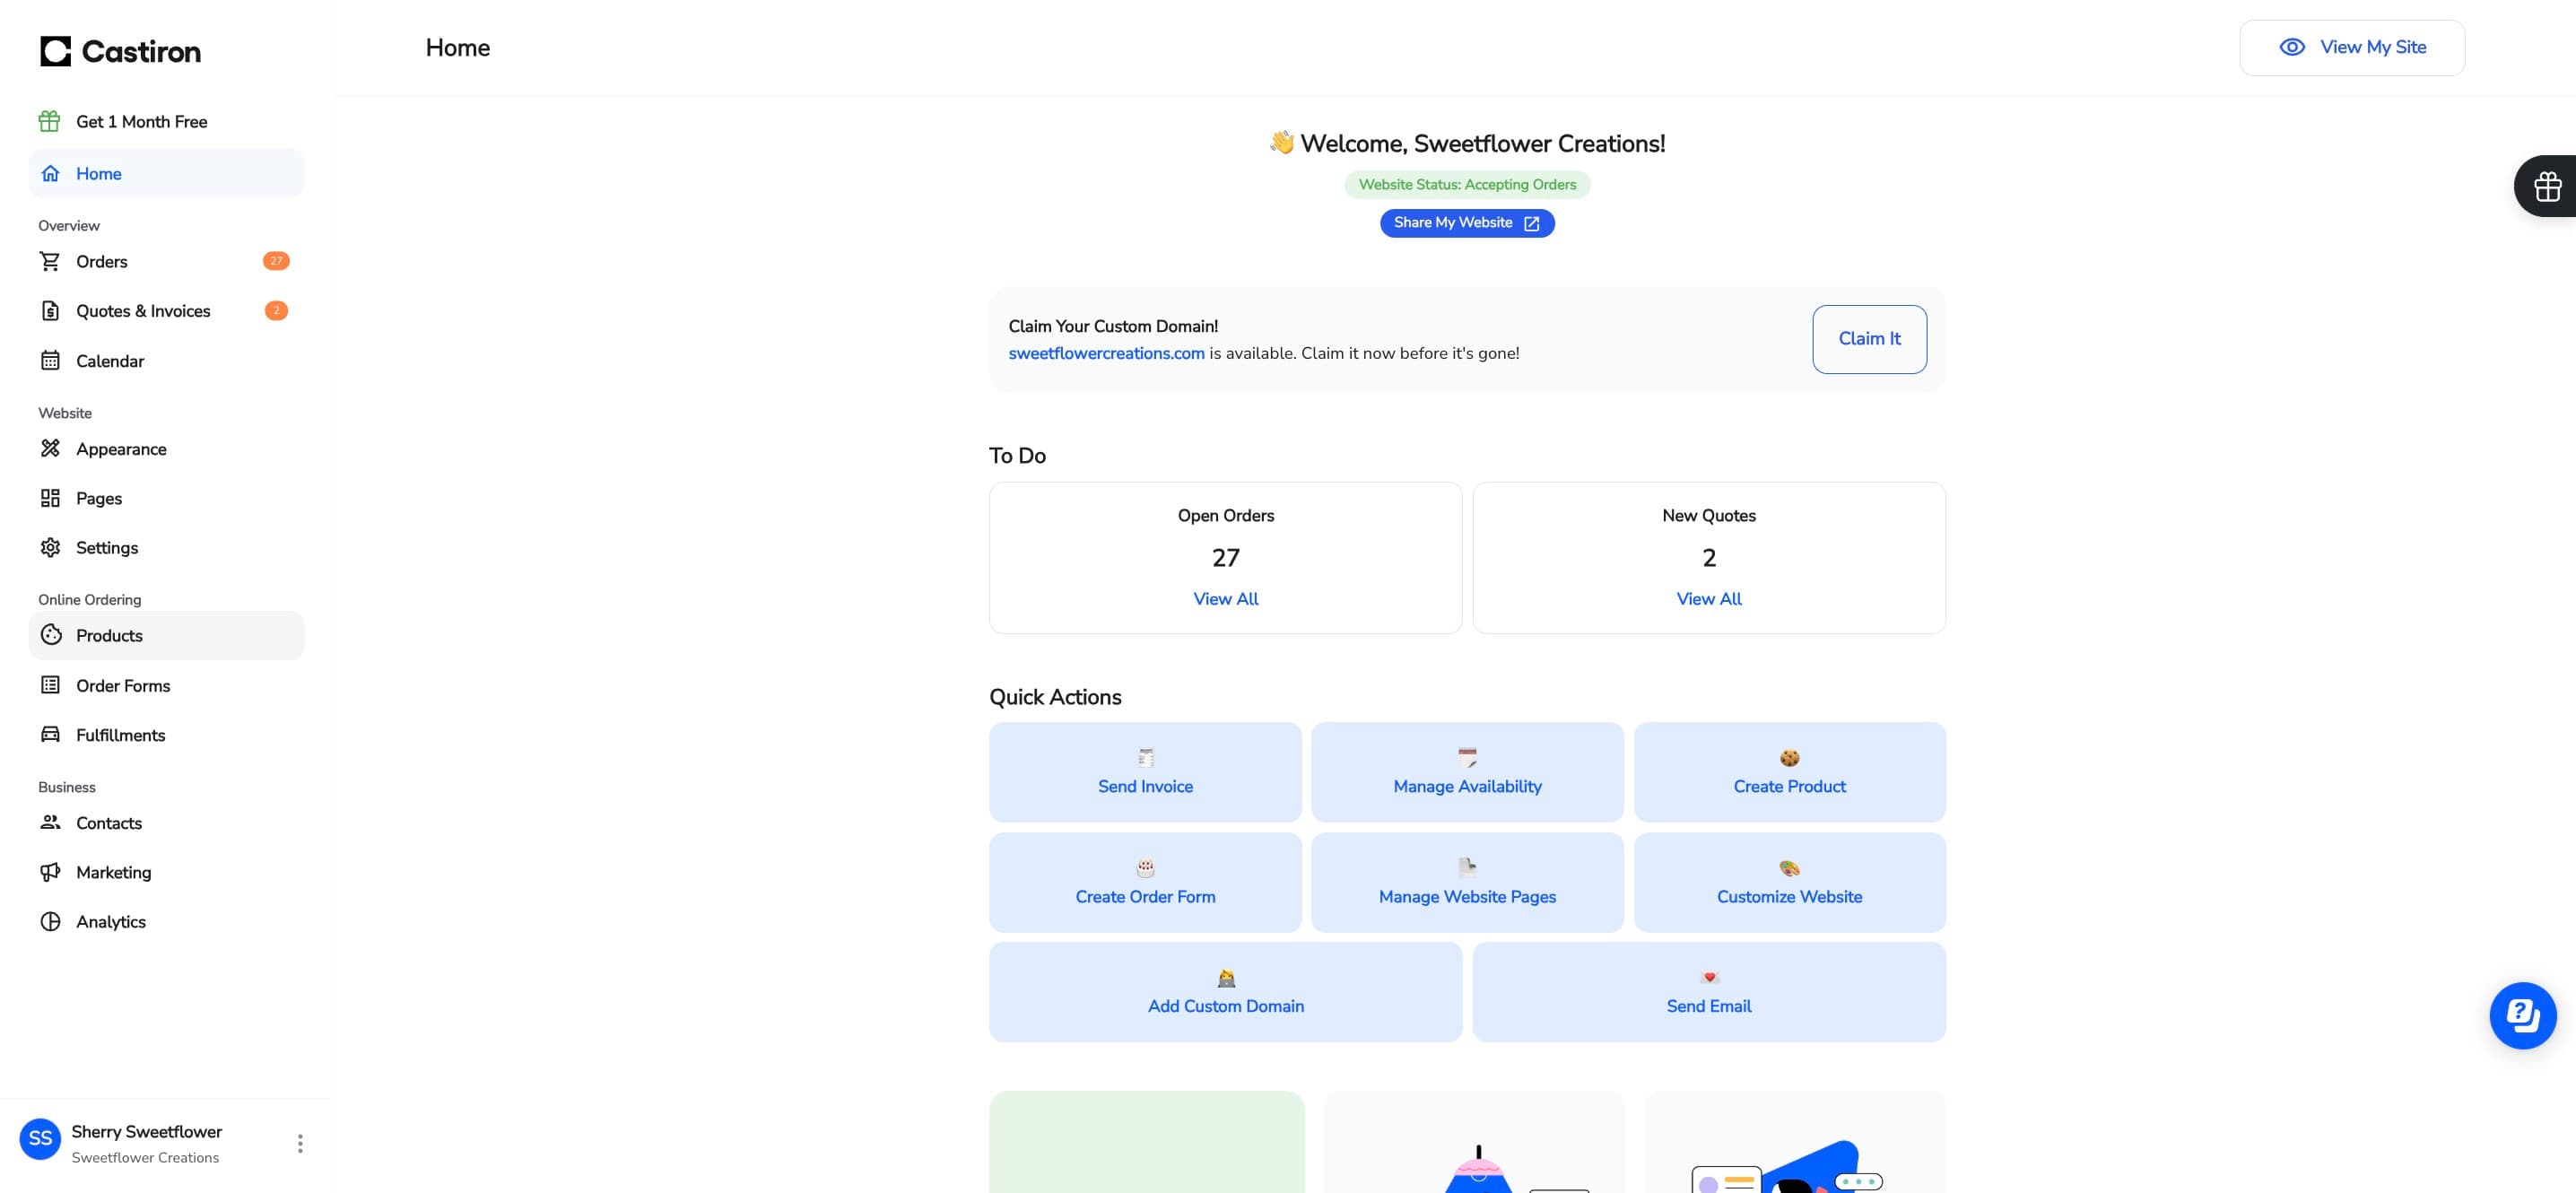2576x1193 pixels.
Task: Click Share My Website button
Action: click(1467, 223)
